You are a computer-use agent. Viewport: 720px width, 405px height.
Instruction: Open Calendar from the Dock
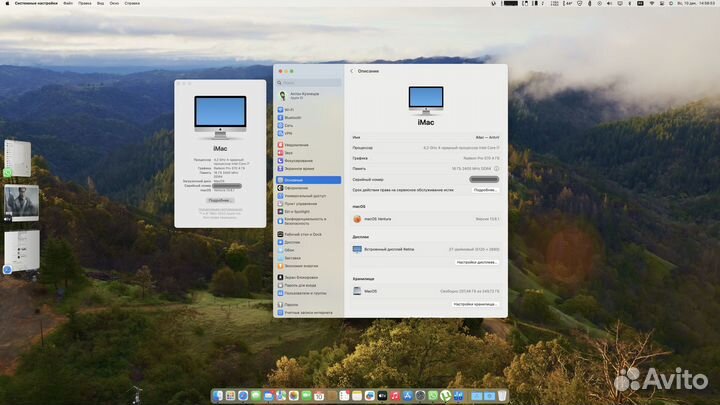[319, 395]
